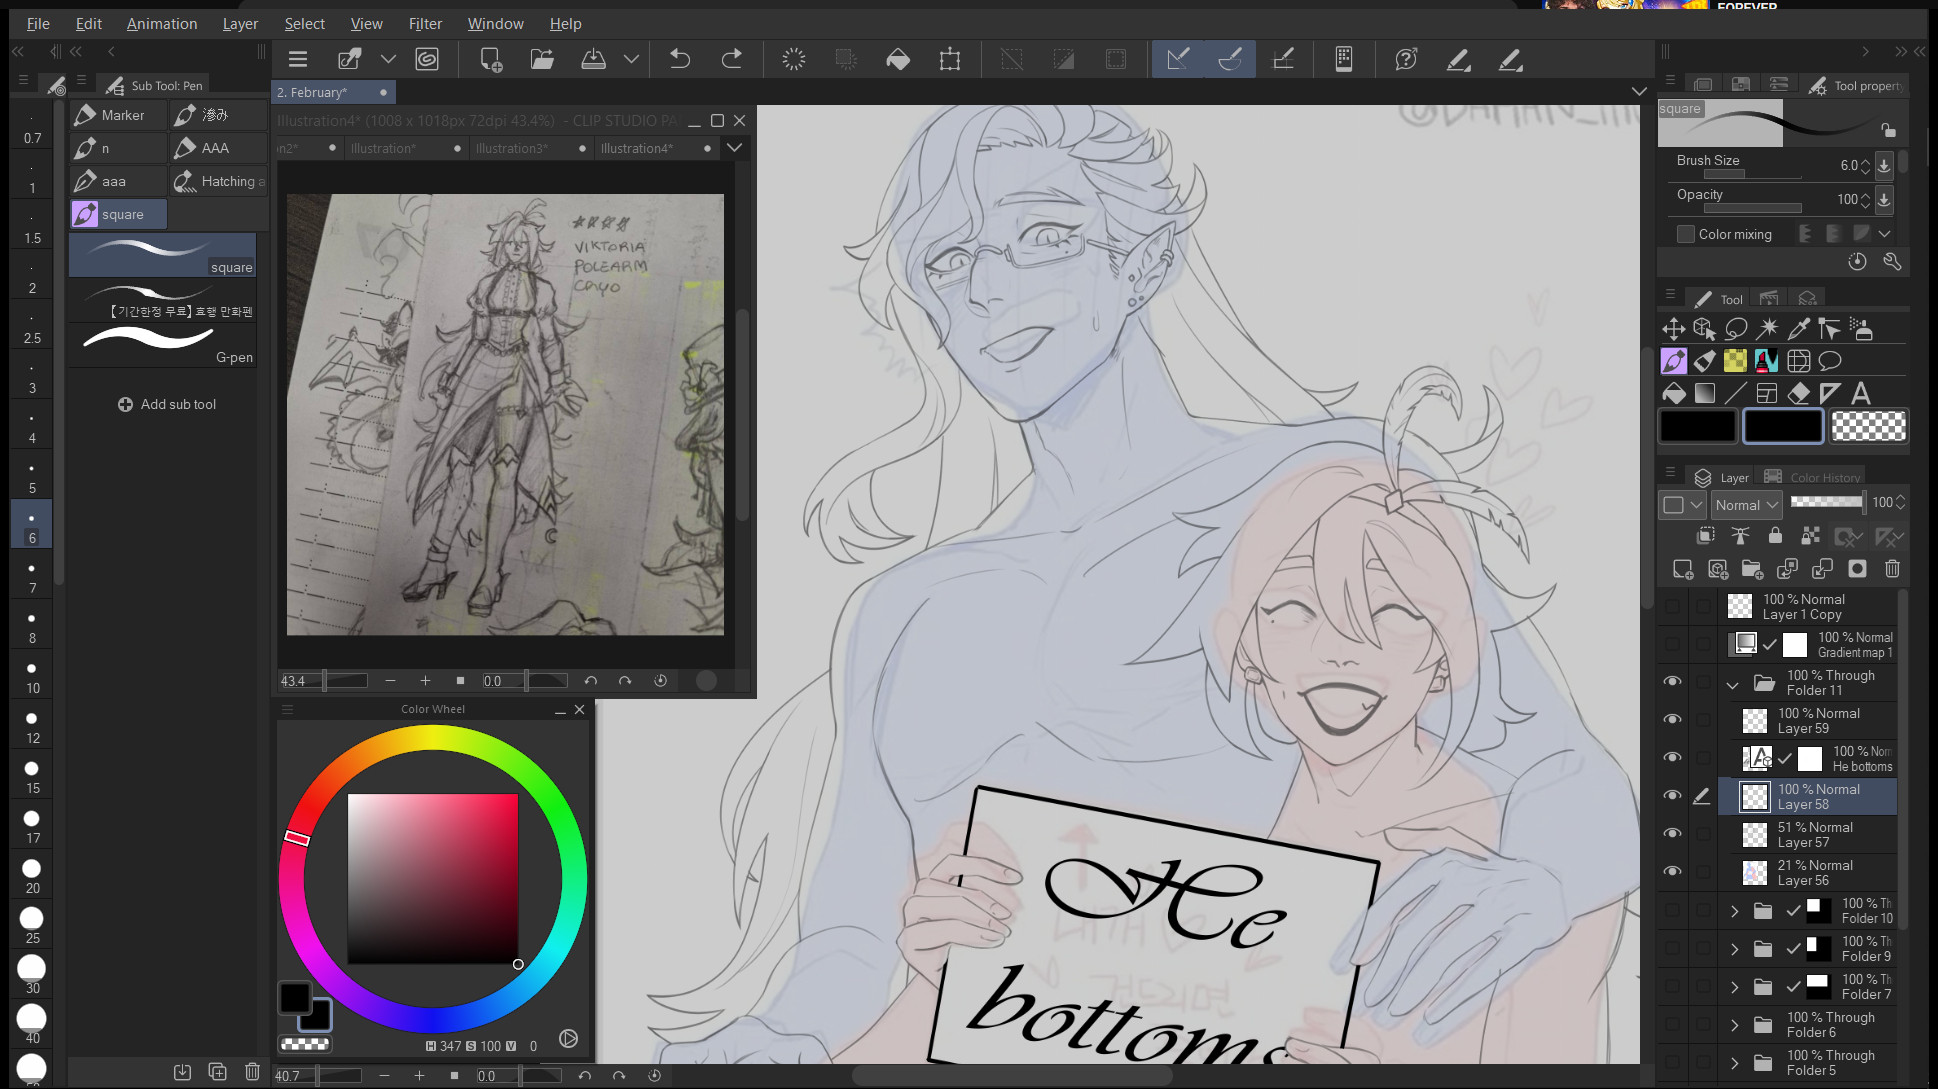Click the transparent color checkered swatch
This screenshot has width=1938, height=1089.
click(x=1868, y=426)
